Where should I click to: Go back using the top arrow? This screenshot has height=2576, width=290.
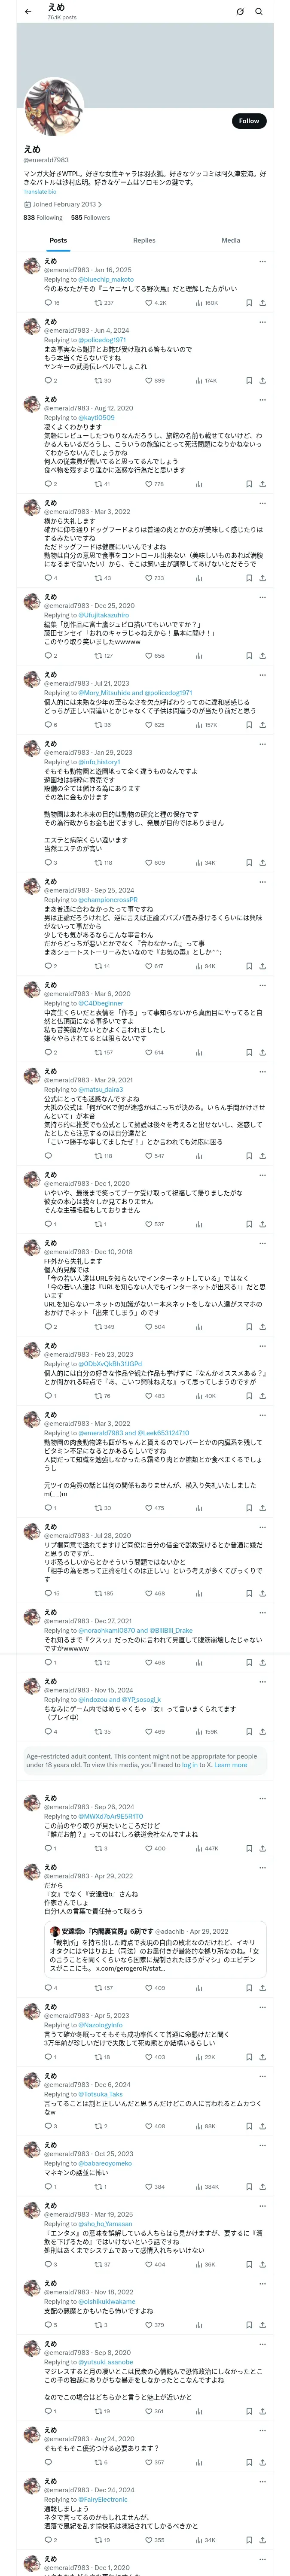pyautogui.click(x=28, y=11)
